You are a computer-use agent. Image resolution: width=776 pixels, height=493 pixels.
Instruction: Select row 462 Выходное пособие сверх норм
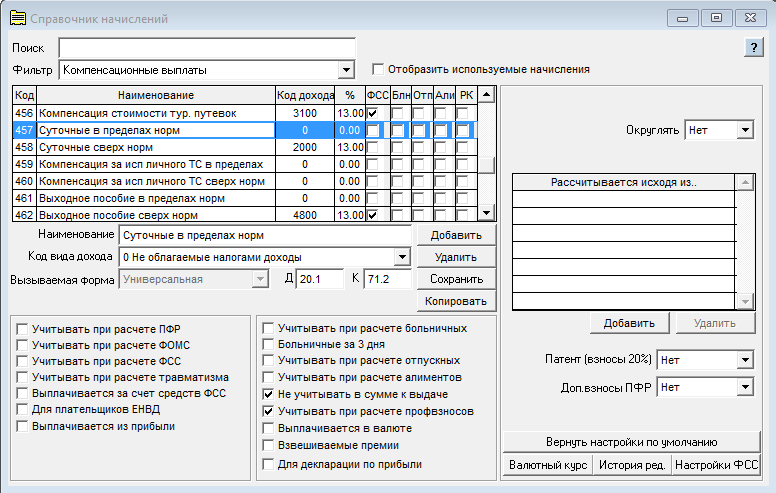coord(245,215)
